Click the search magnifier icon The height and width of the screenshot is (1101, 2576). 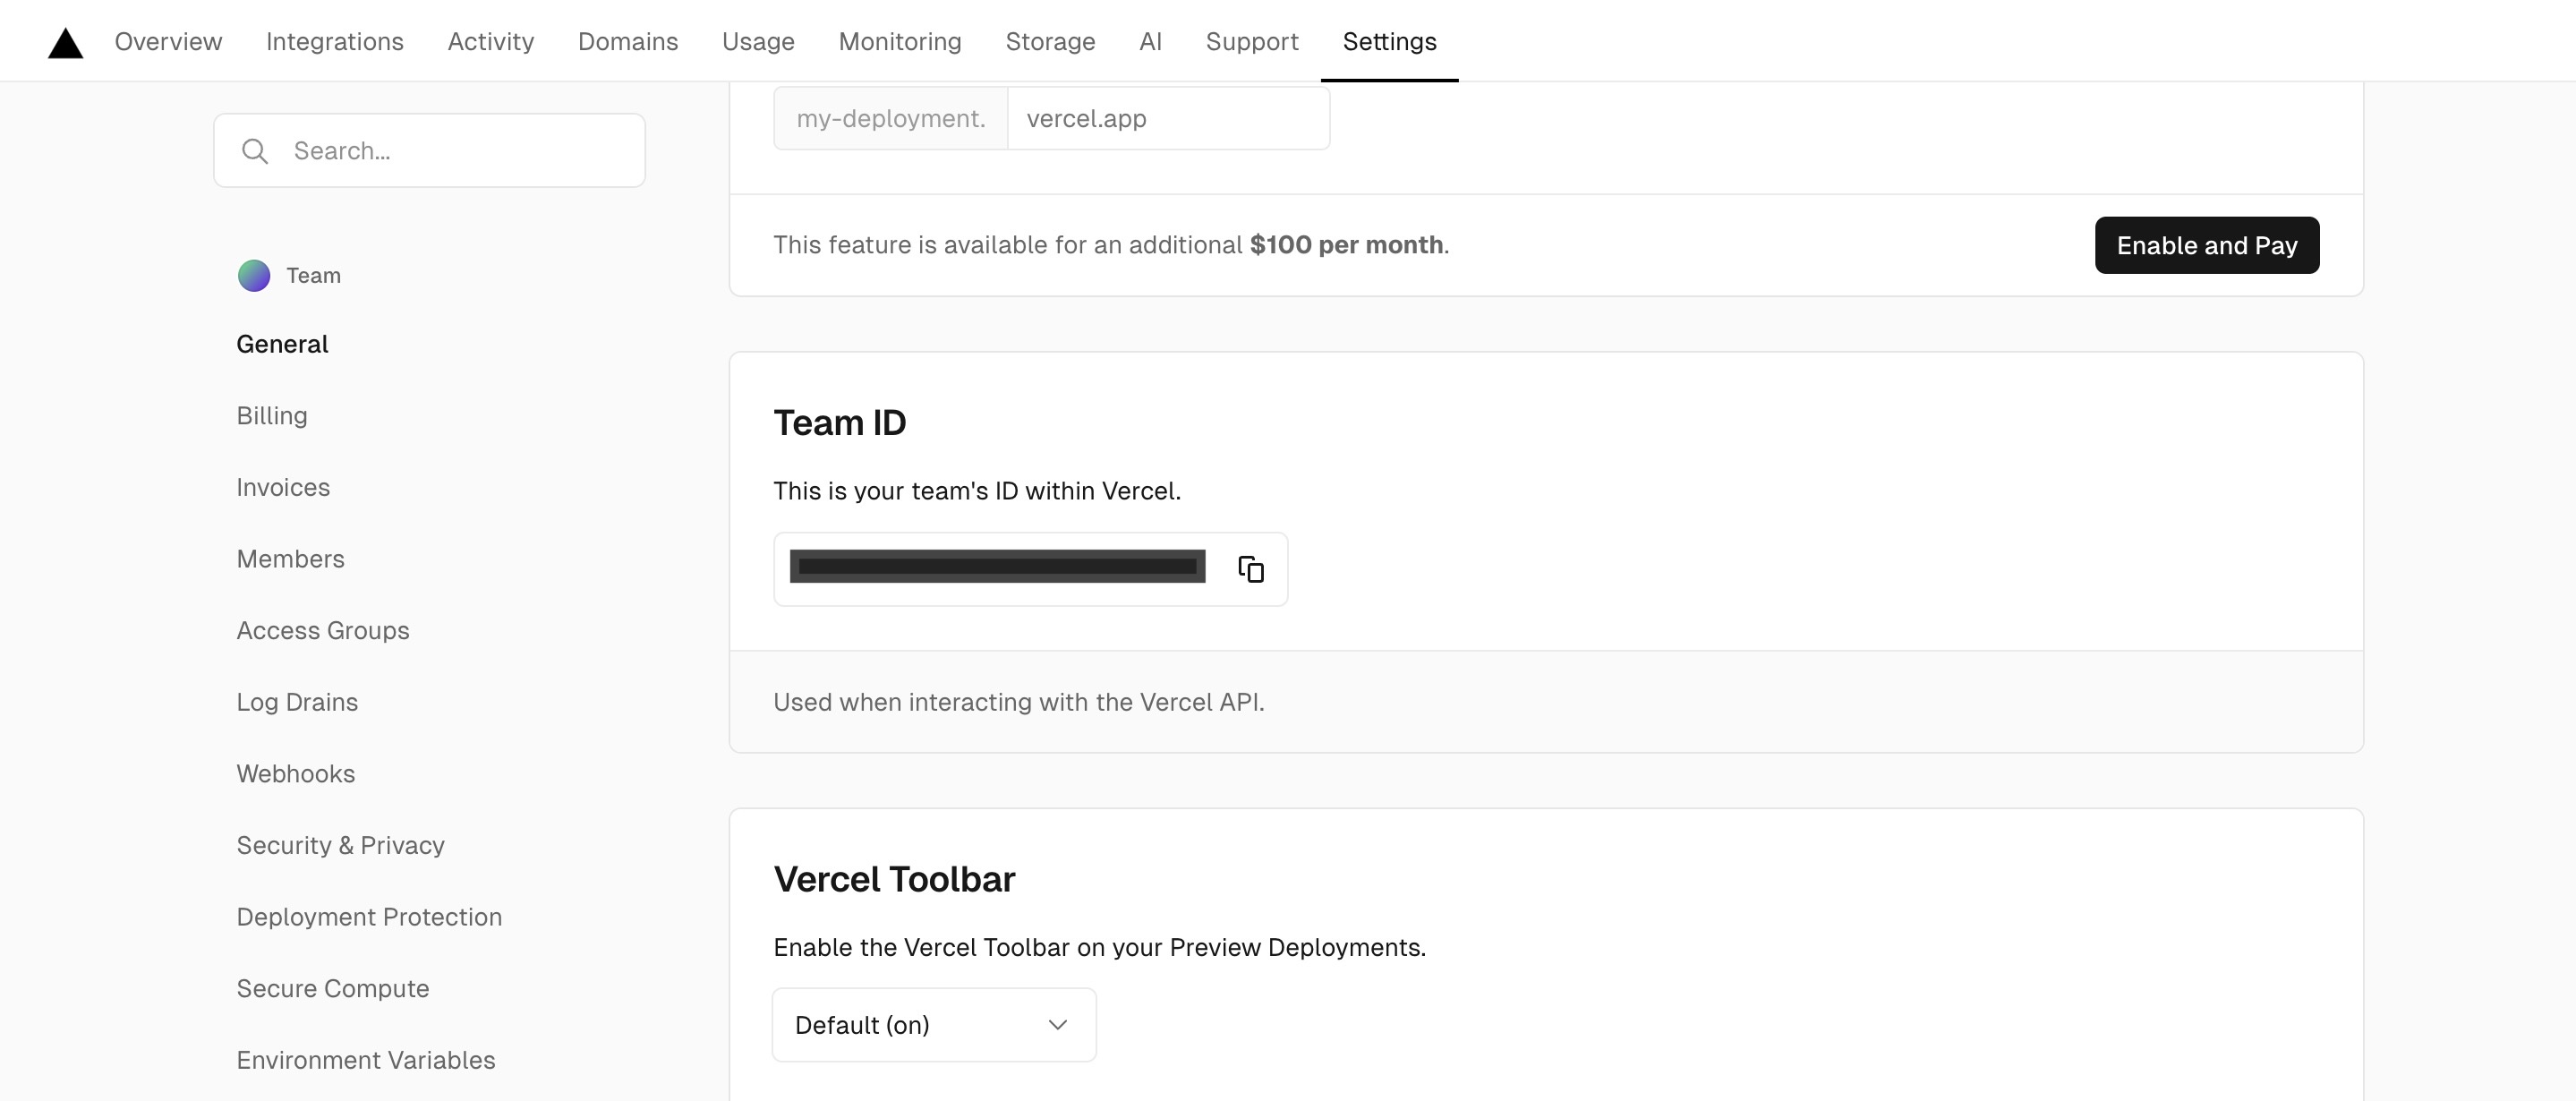pyautogui.click(x=255, y=151)
